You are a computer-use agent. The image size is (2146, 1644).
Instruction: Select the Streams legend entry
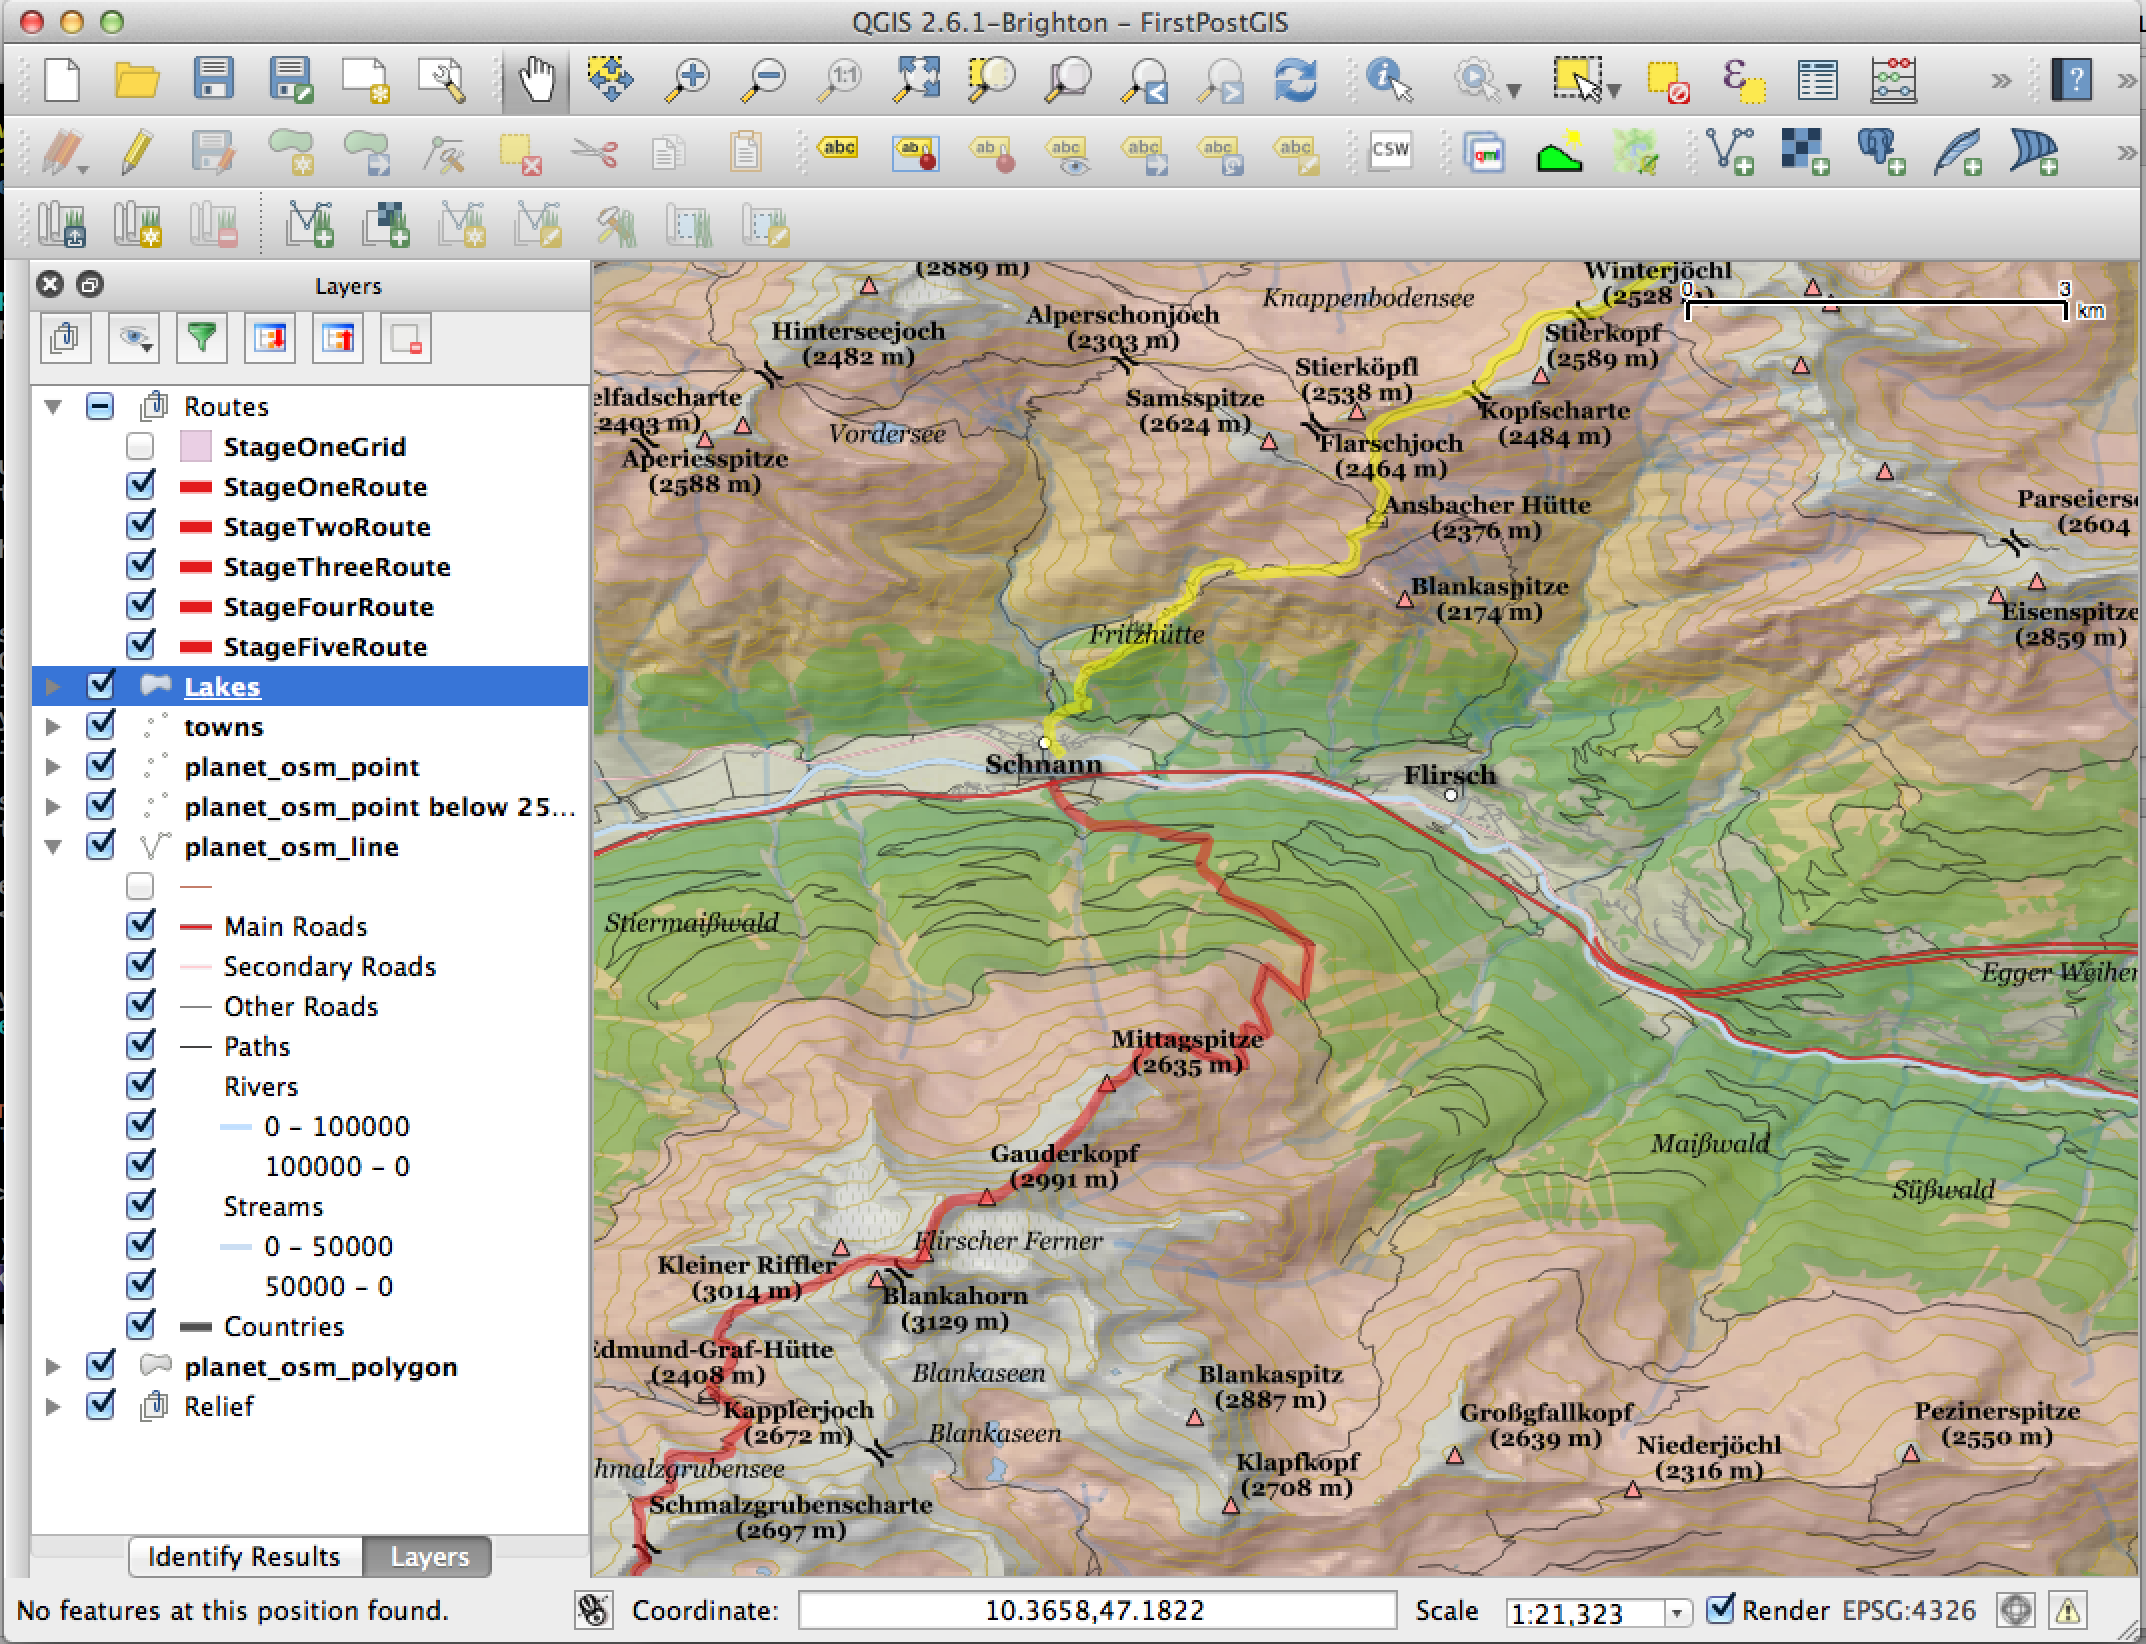(x=273, y=1206)
